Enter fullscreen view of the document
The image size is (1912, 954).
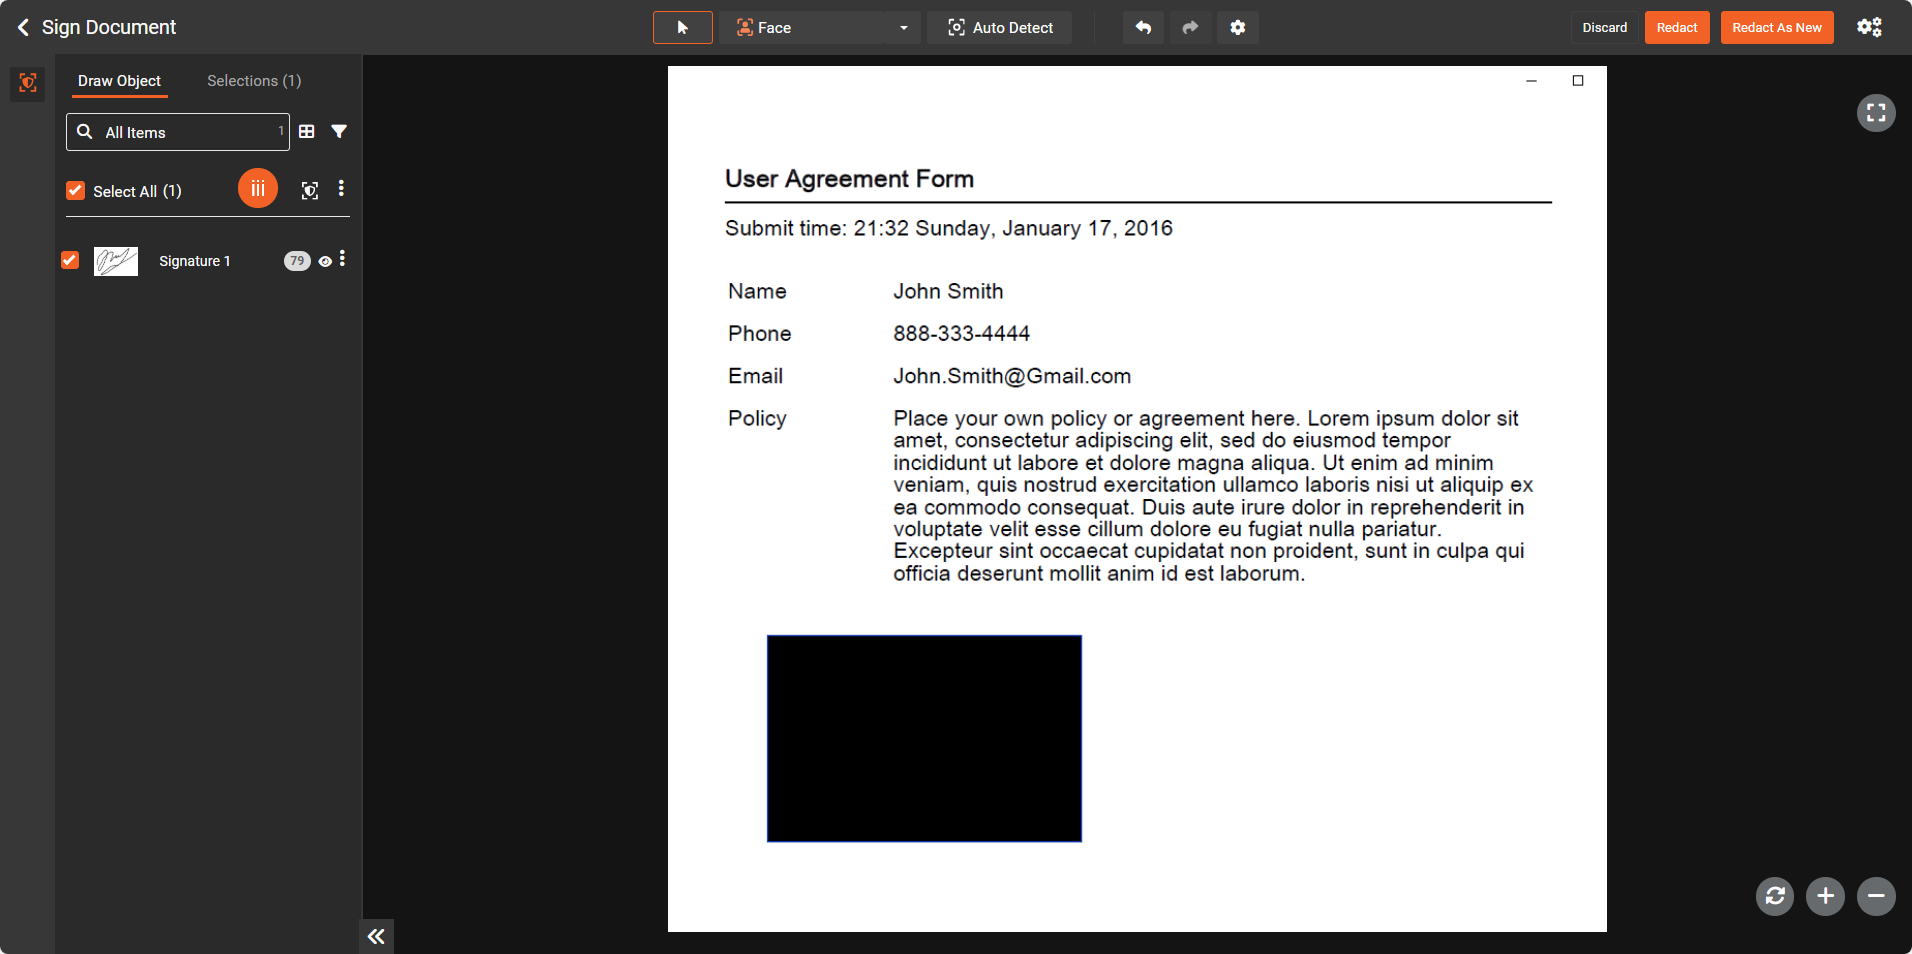point(1875,113)
